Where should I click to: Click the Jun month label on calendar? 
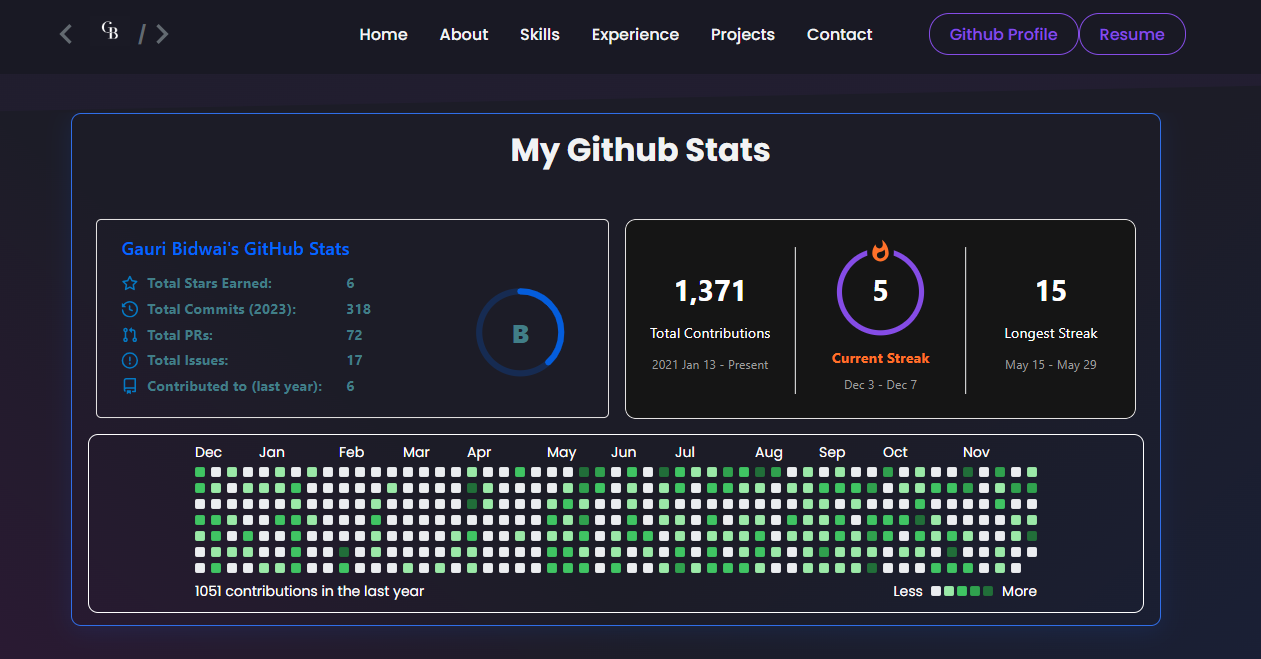point(624,452)
